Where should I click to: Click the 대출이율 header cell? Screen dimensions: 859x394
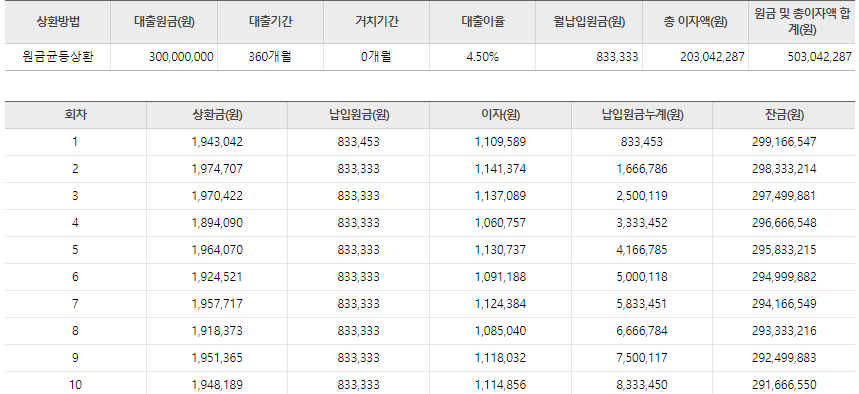point(483,22)
